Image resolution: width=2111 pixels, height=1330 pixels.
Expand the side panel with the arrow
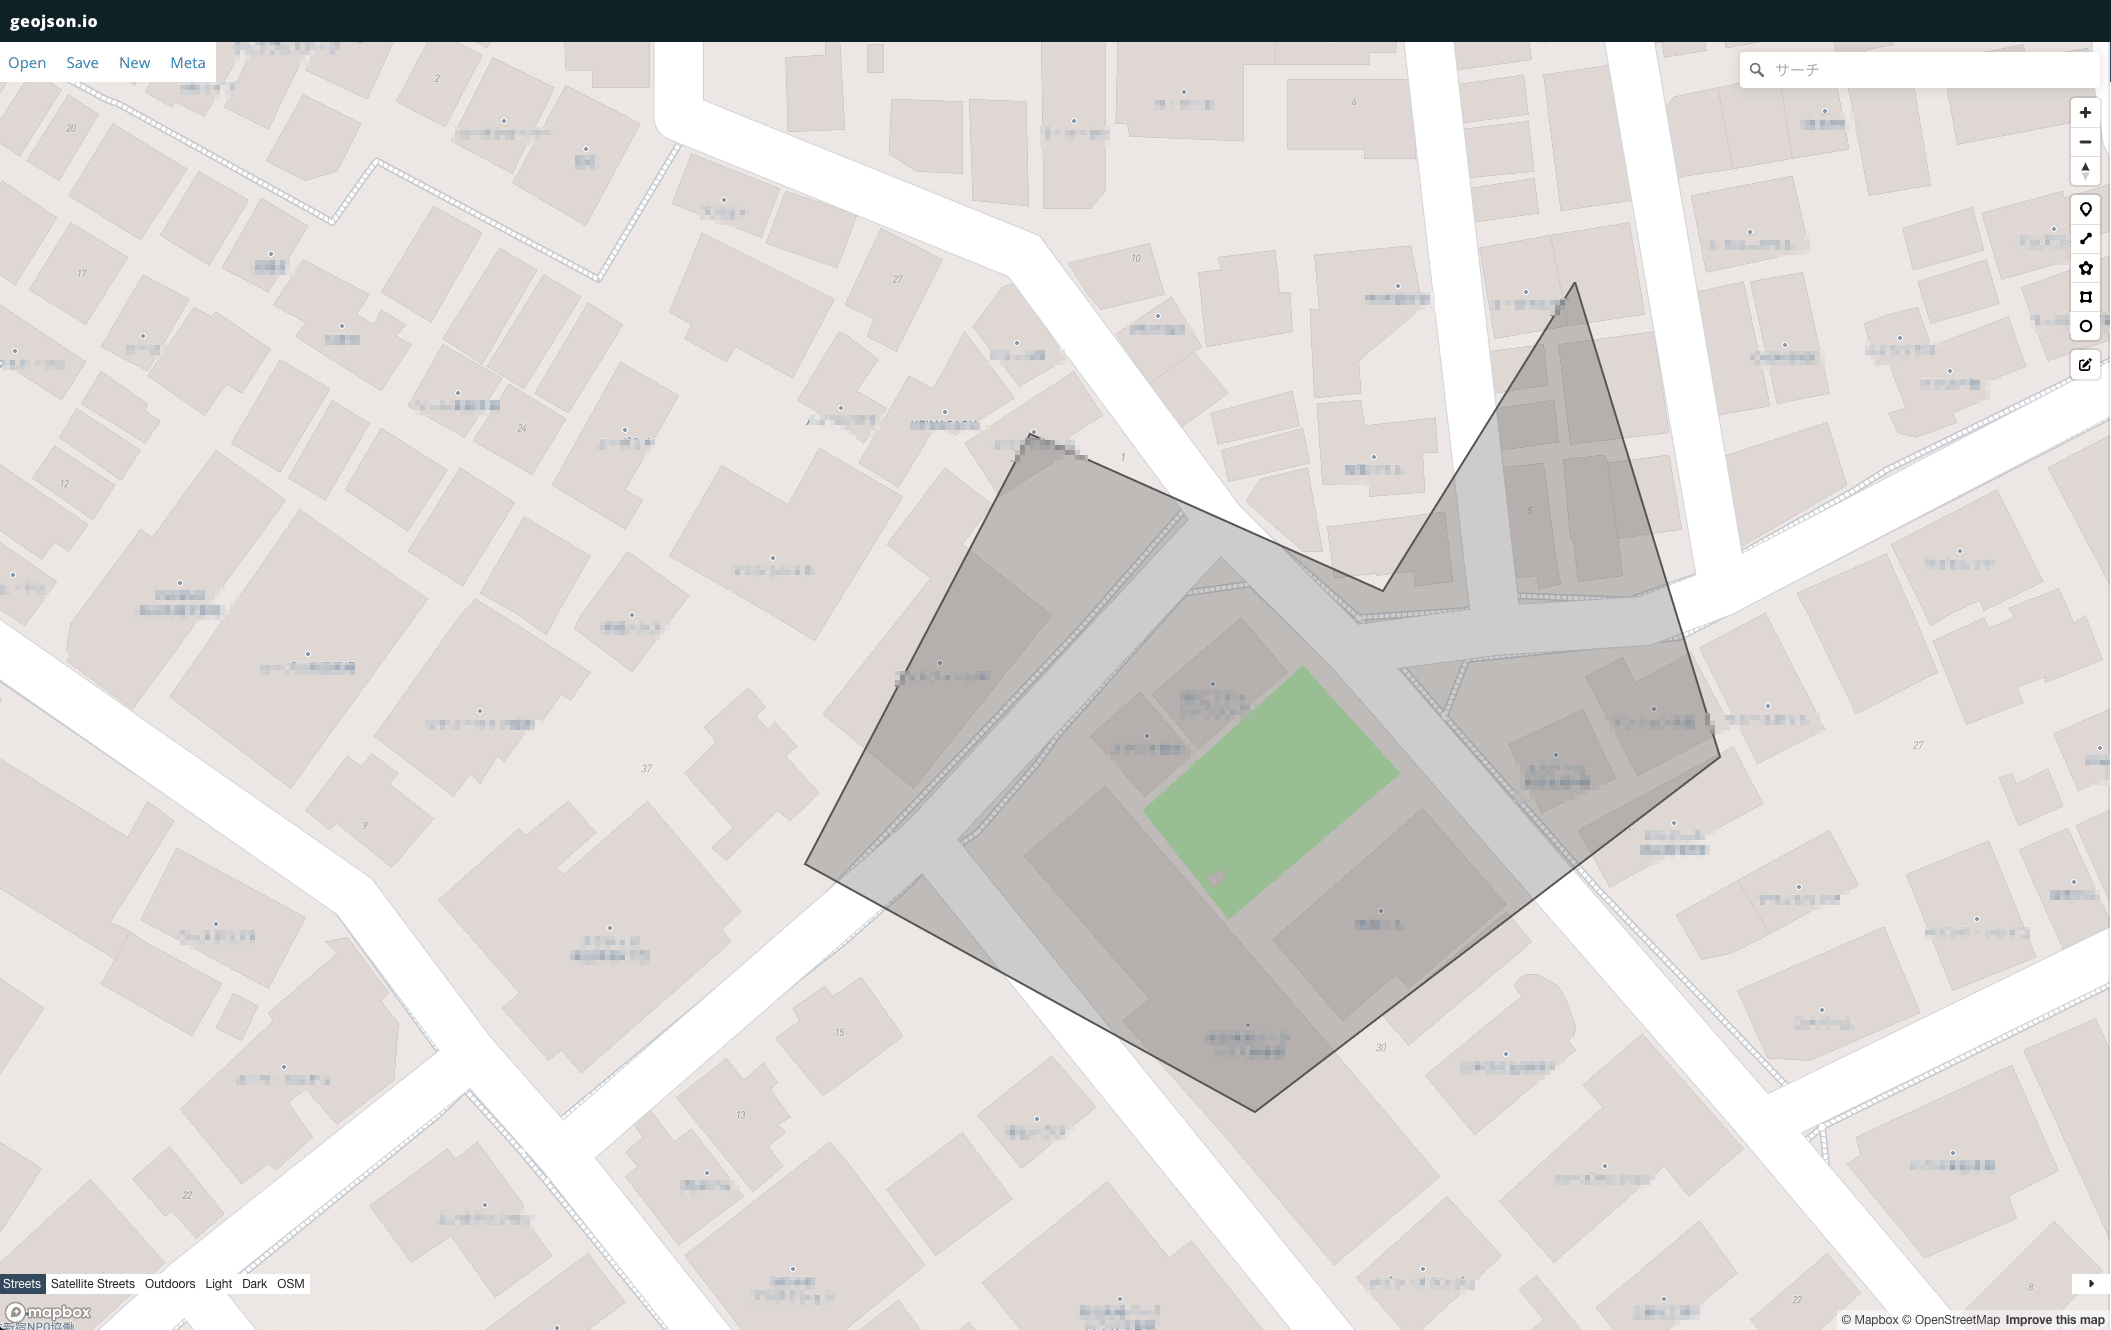pos(2091,1283)
